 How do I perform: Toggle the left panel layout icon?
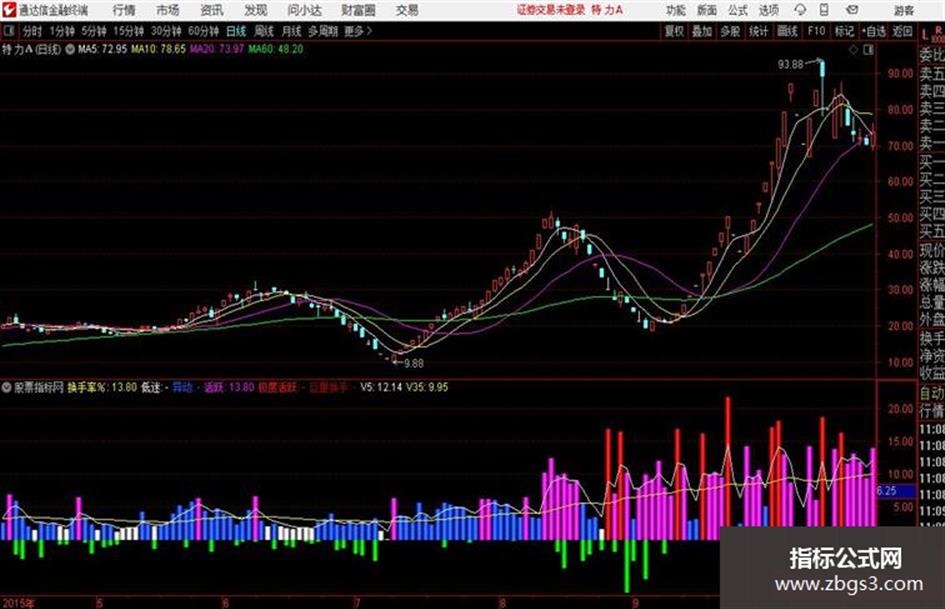click(x=8, y=31)
